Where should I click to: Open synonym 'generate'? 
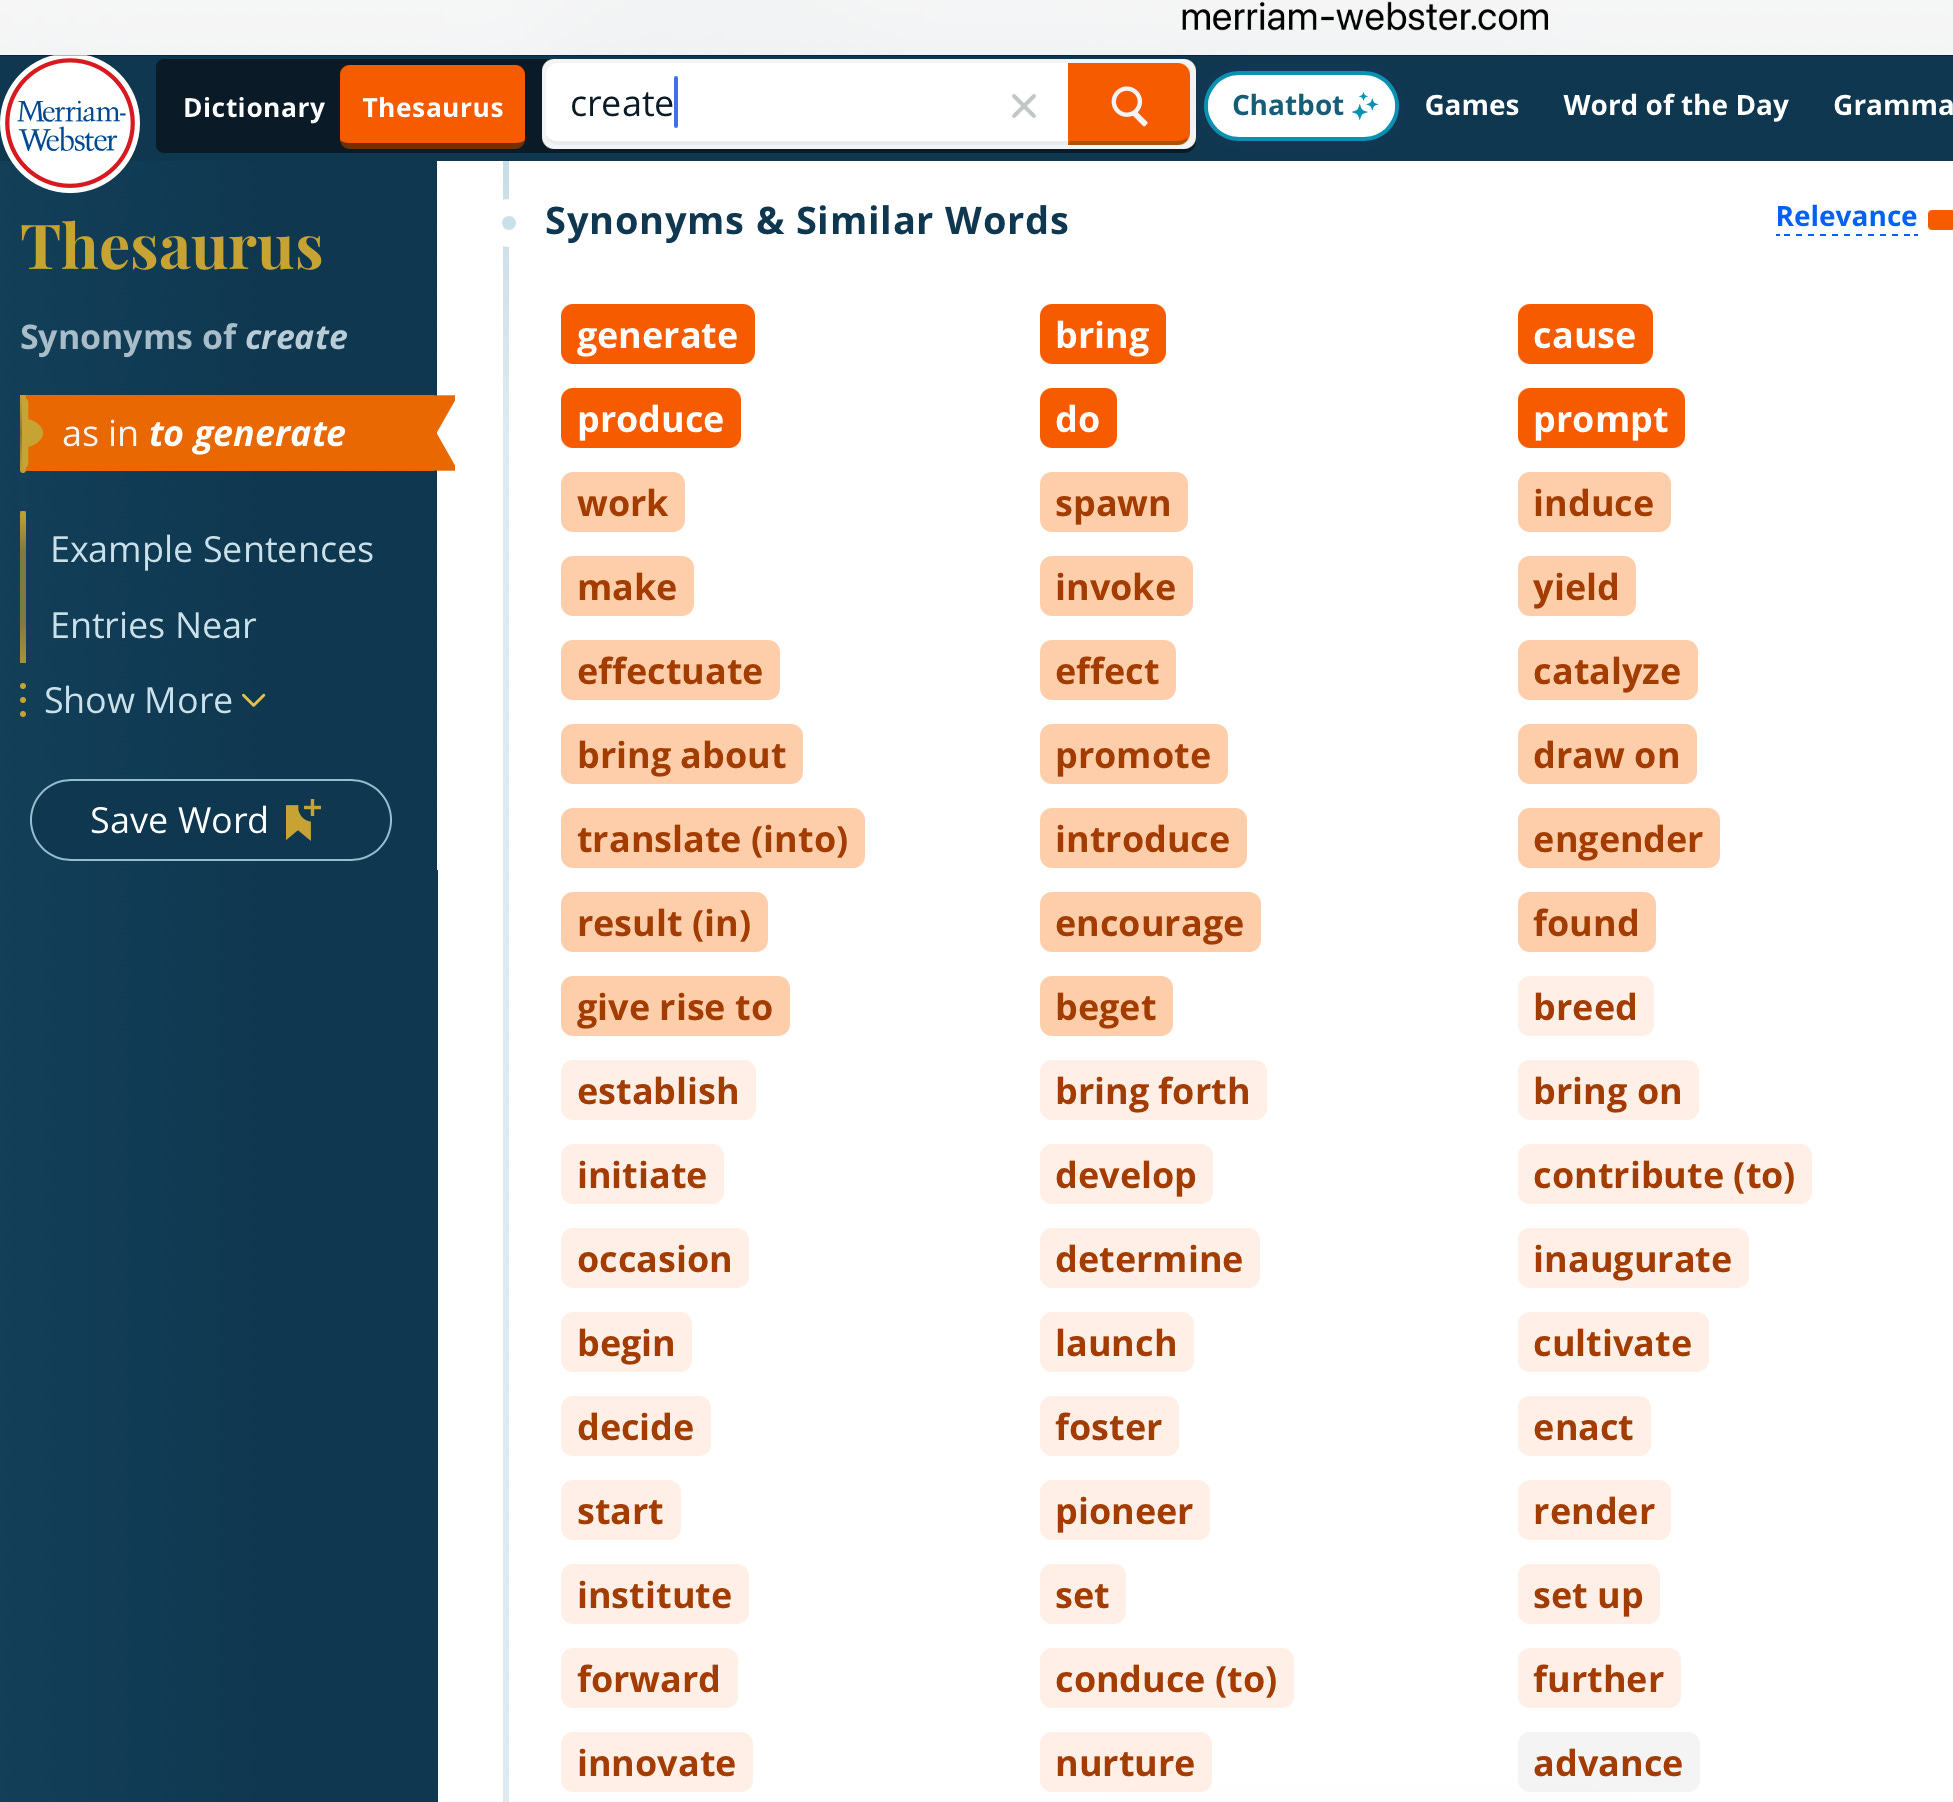(657, 334)
